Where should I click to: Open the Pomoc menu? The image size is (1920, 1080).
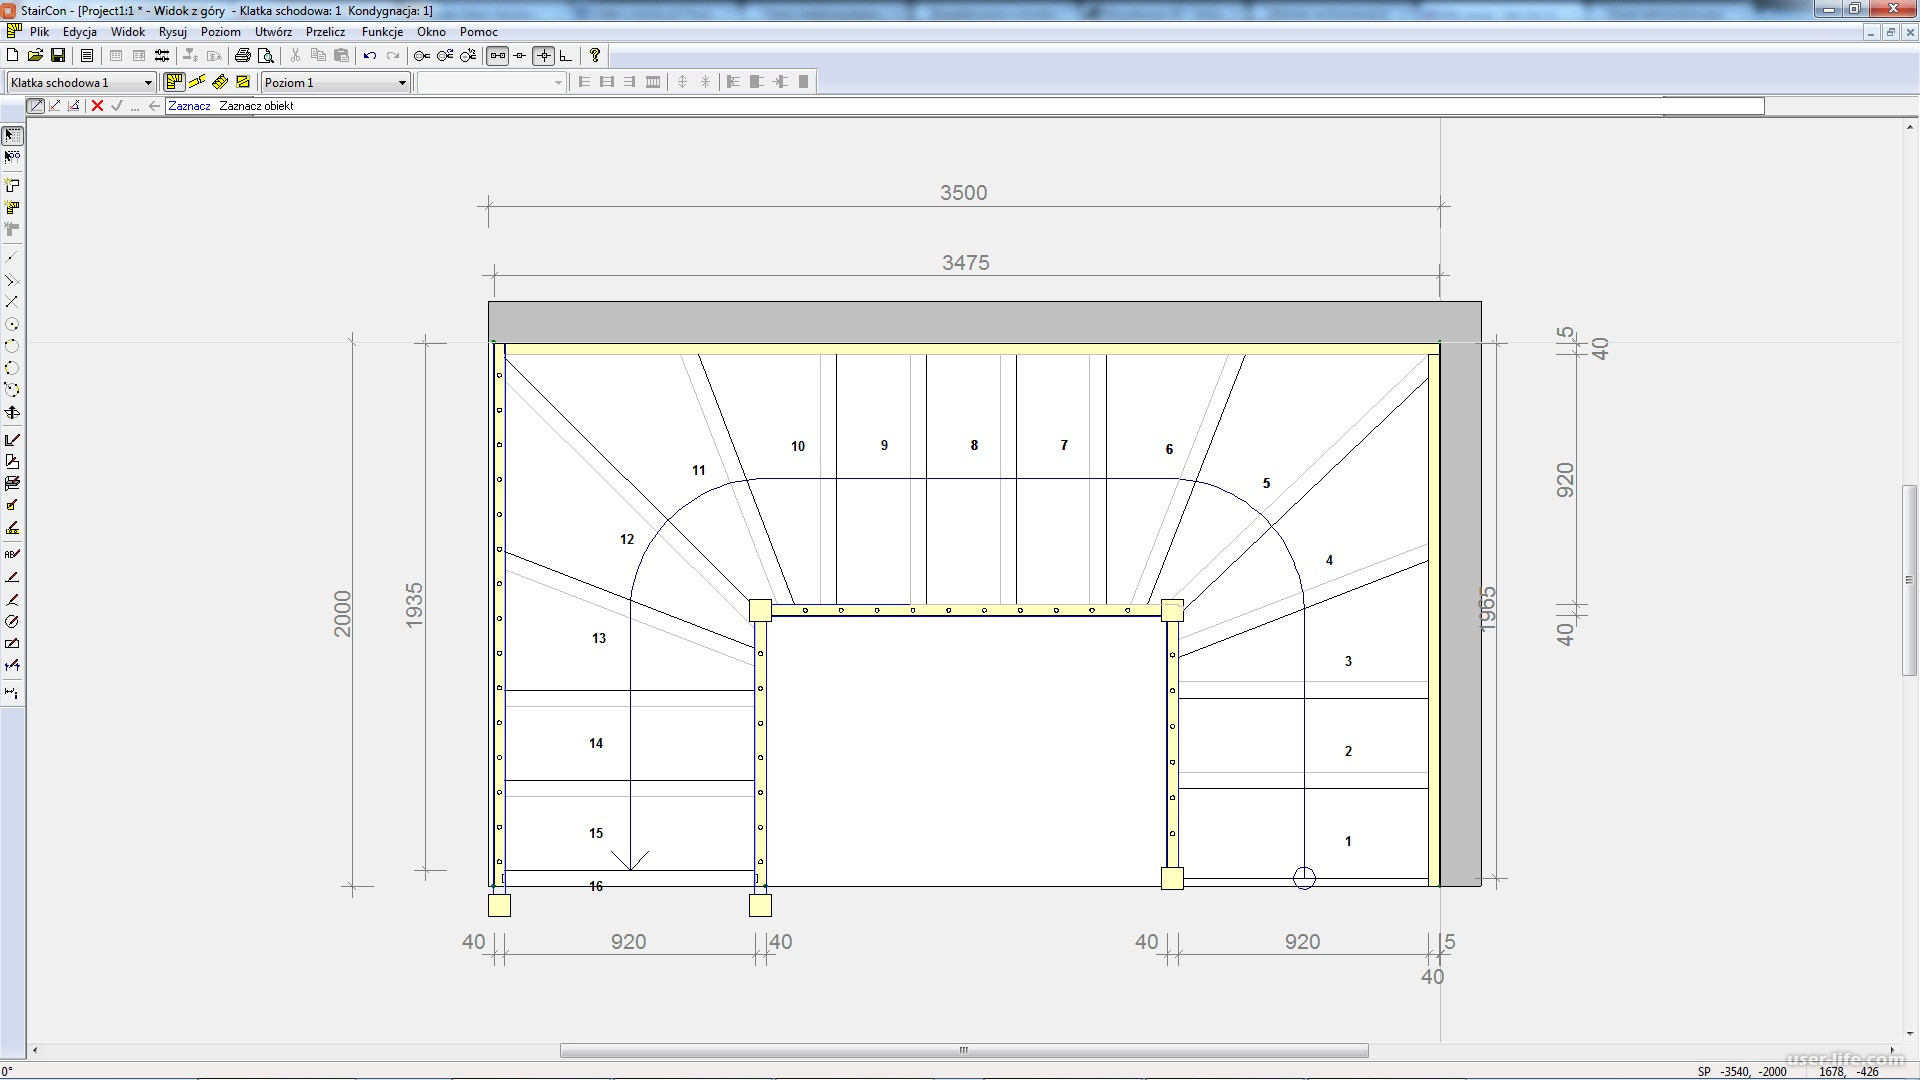(479, 32)
